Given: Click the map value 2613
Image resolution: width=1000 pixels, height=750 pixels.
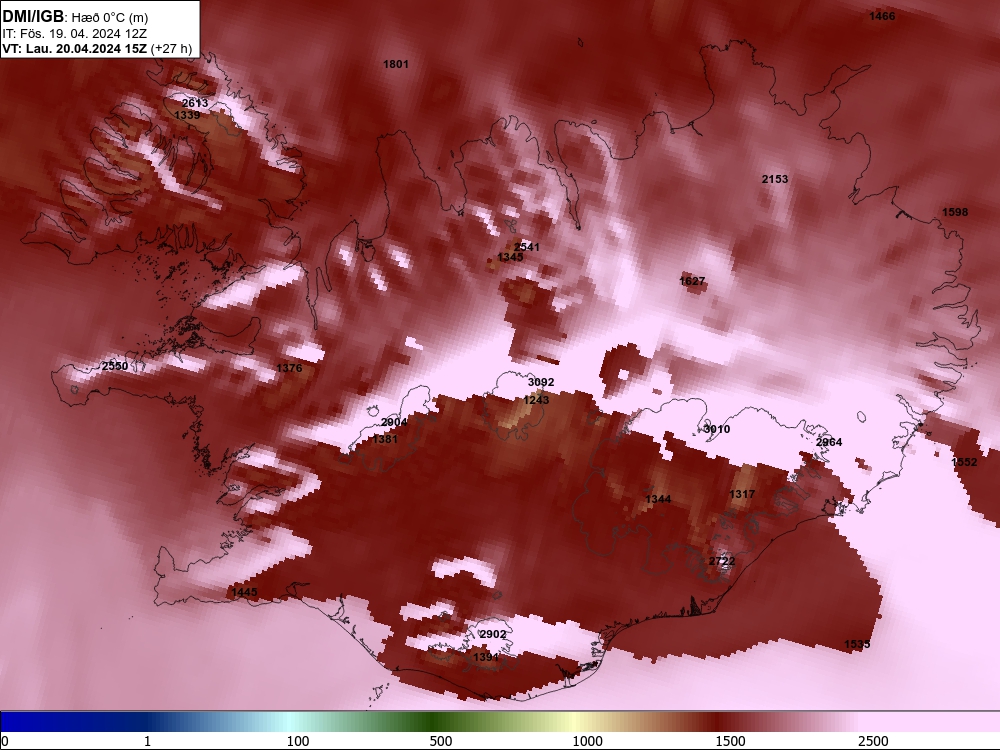Looking at the screenshot, I should click(x=195, y=103).
